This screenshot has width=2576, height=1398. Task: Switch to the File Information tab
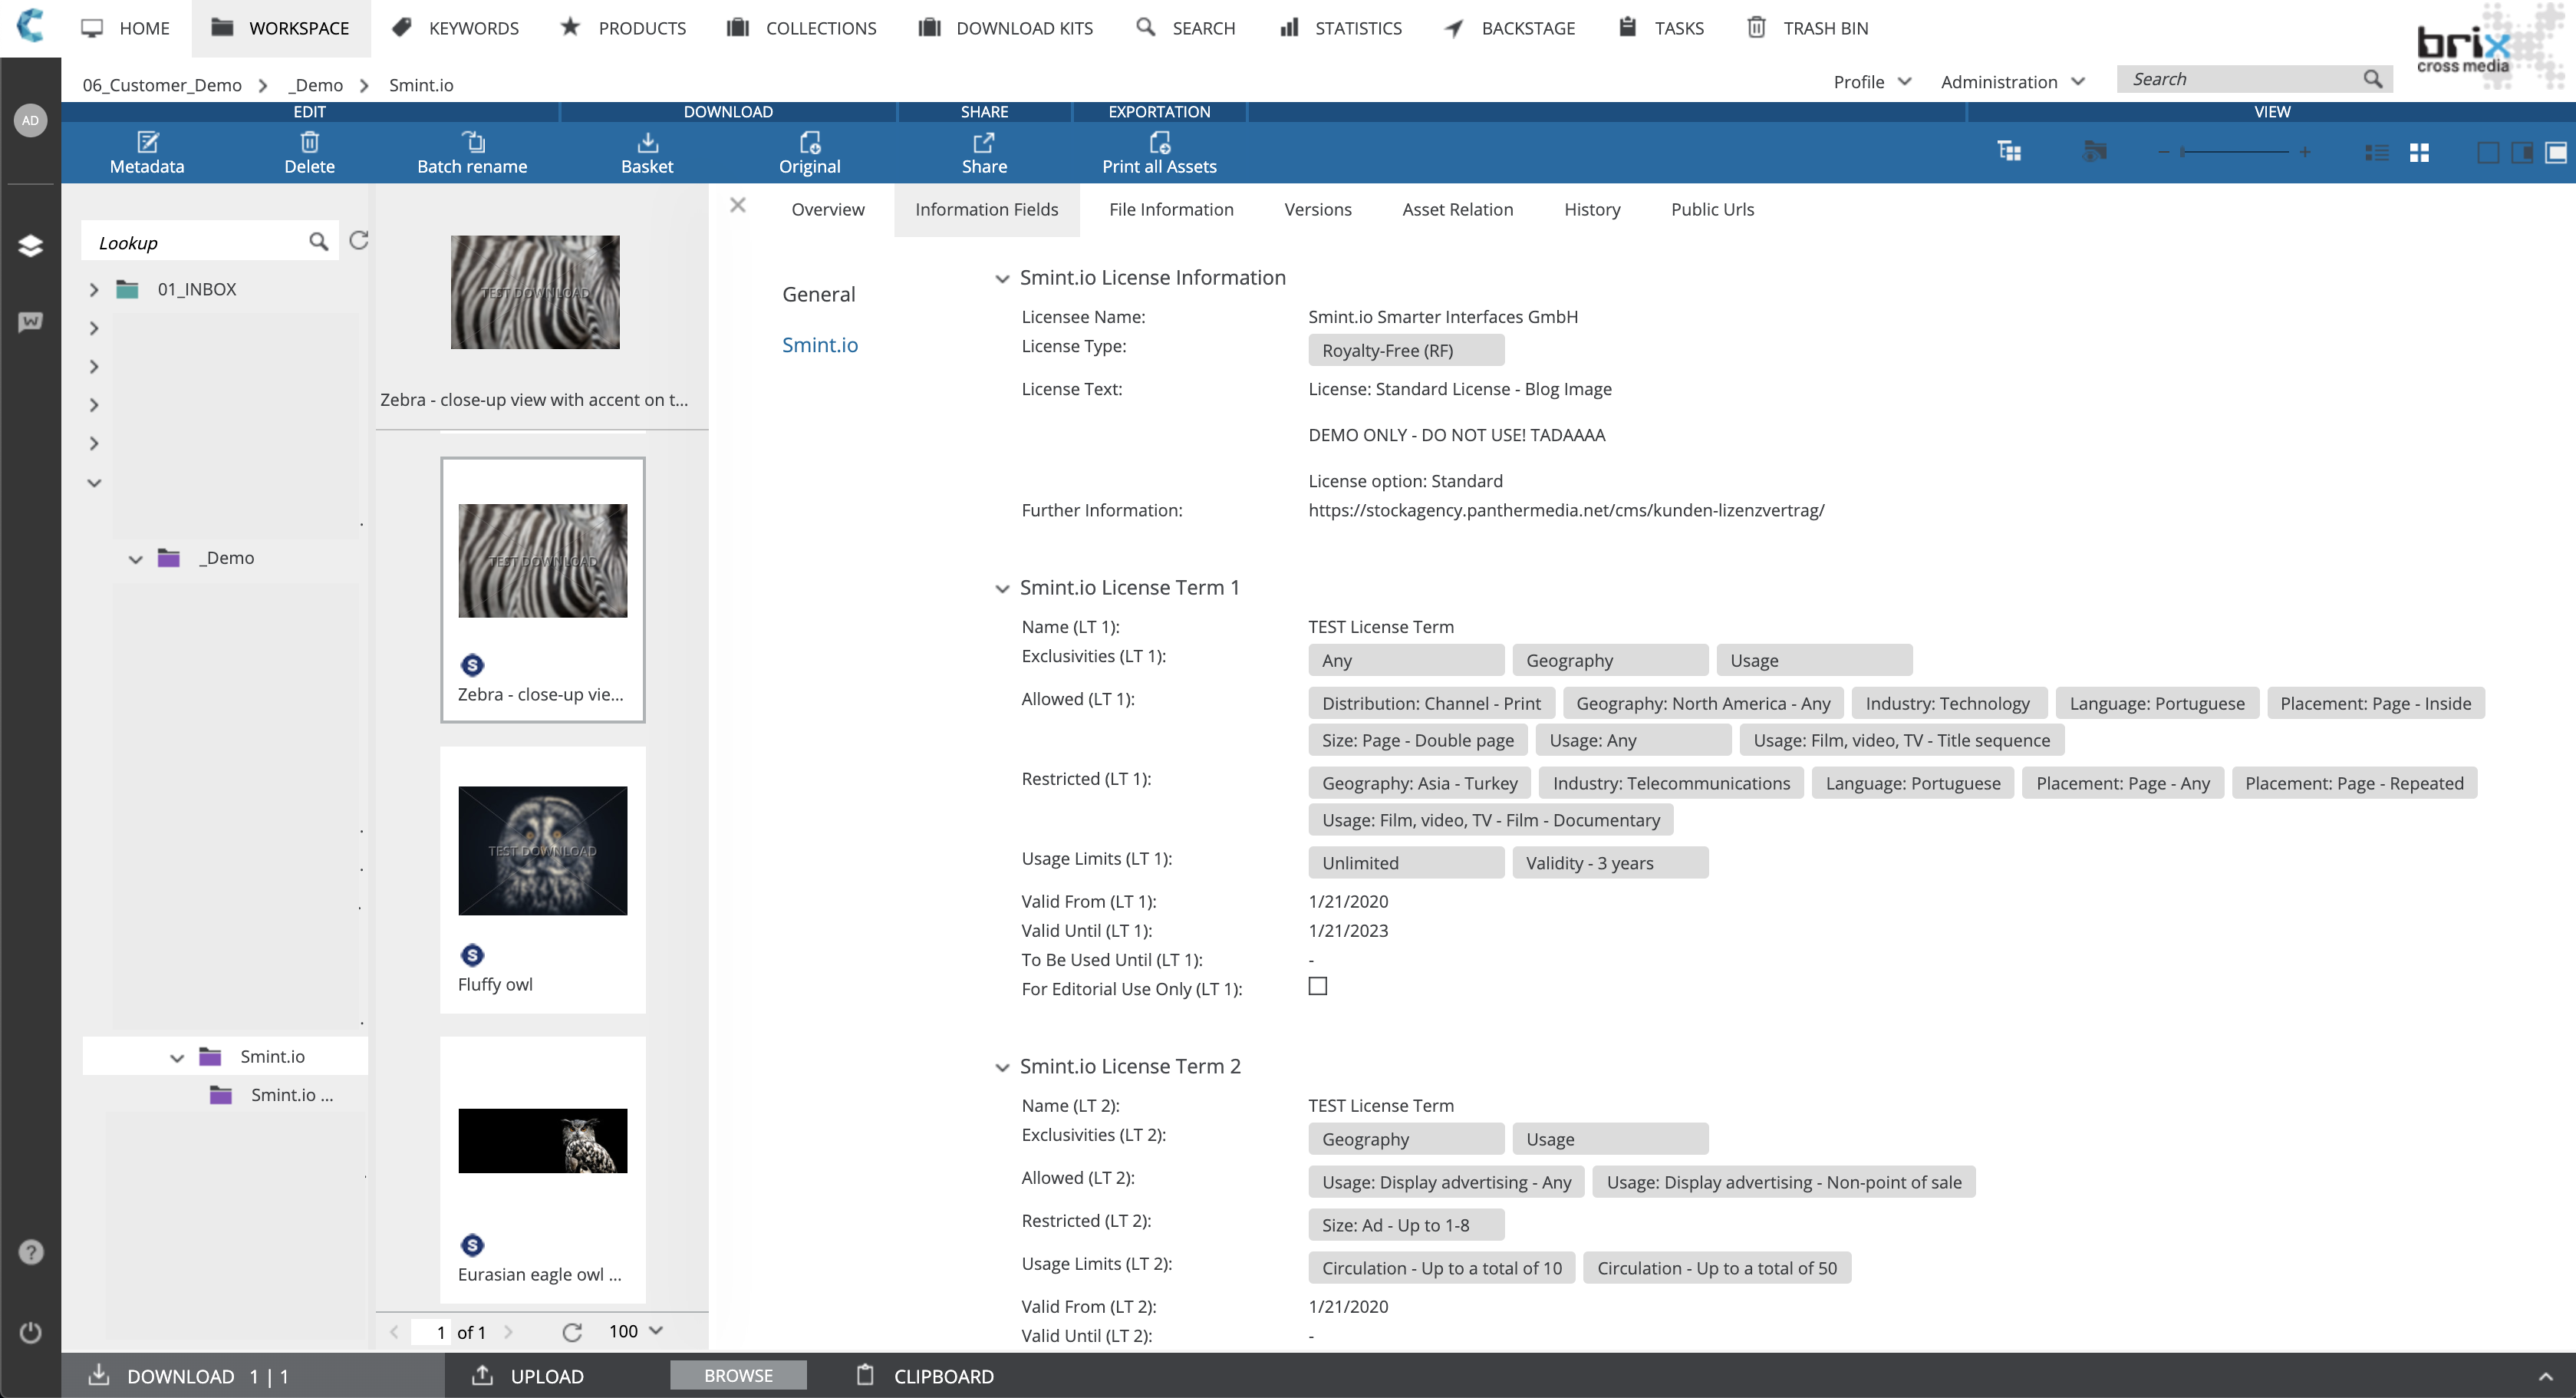pos(1170,209)
